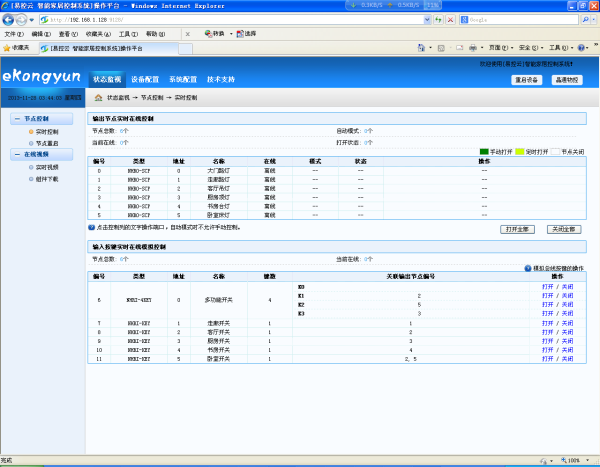The width and height of the screenshot is (600, 467).
Task: Click the blue help icon below output table
Action: 92,228
